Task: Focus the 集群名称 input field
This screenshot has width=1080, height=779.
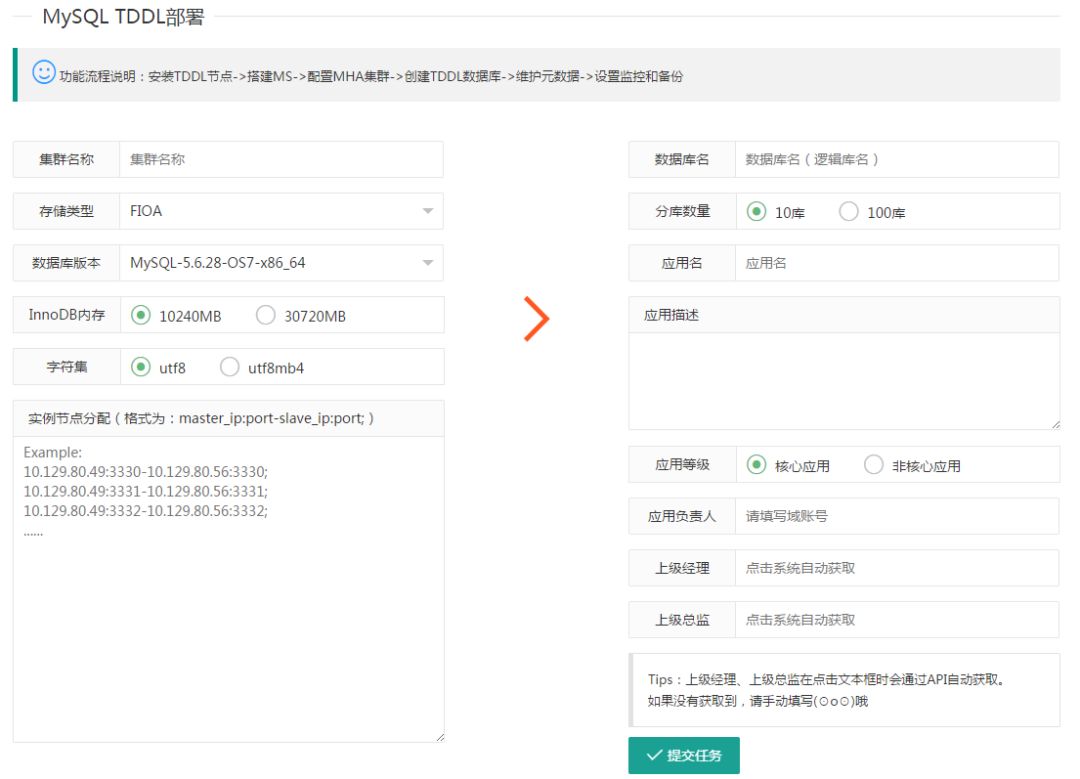Action: (x=281, y=159)
